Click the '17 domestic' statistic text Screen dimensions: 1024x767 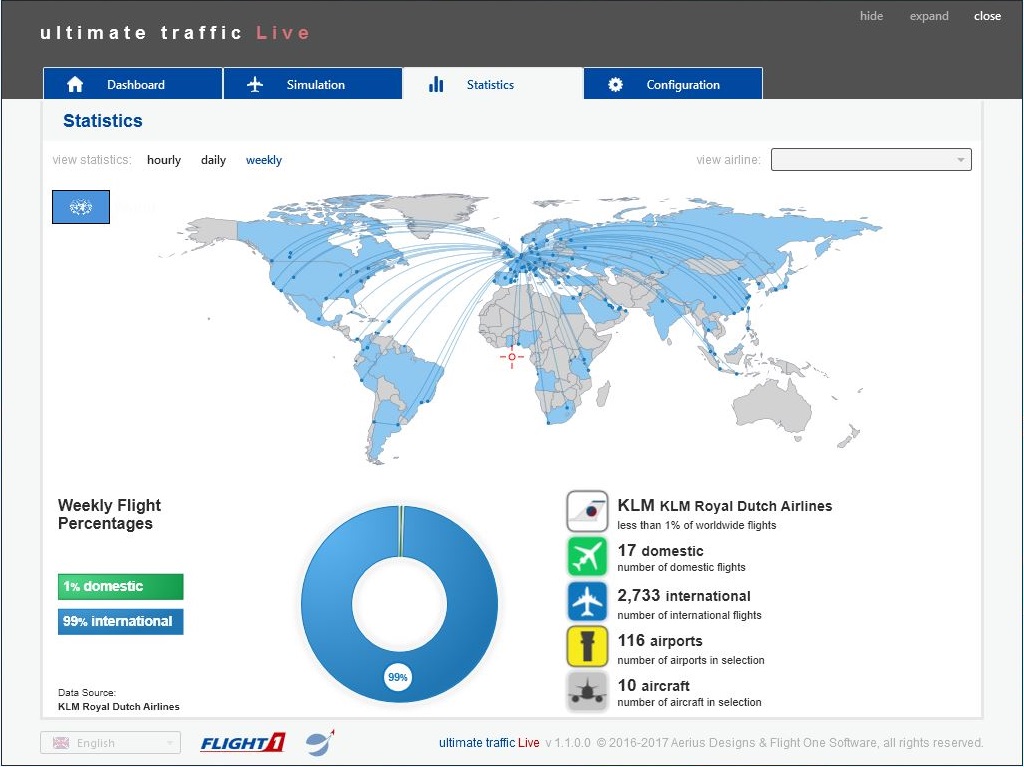click(660, 551)
